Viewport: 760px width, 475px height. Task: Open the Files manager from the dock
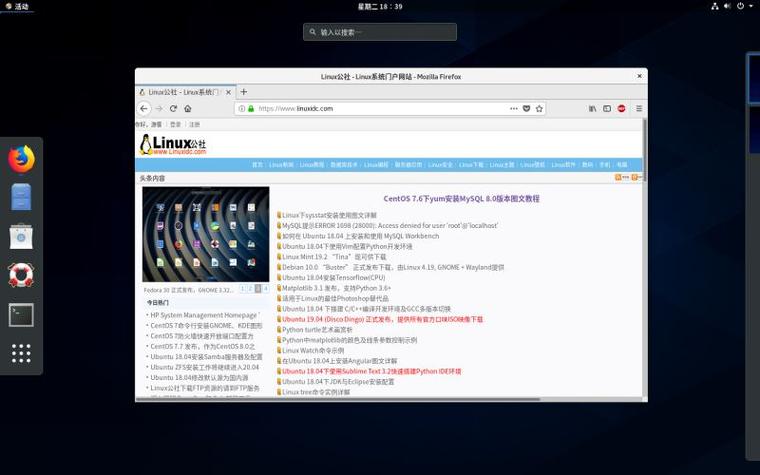(x=21, y=197)
